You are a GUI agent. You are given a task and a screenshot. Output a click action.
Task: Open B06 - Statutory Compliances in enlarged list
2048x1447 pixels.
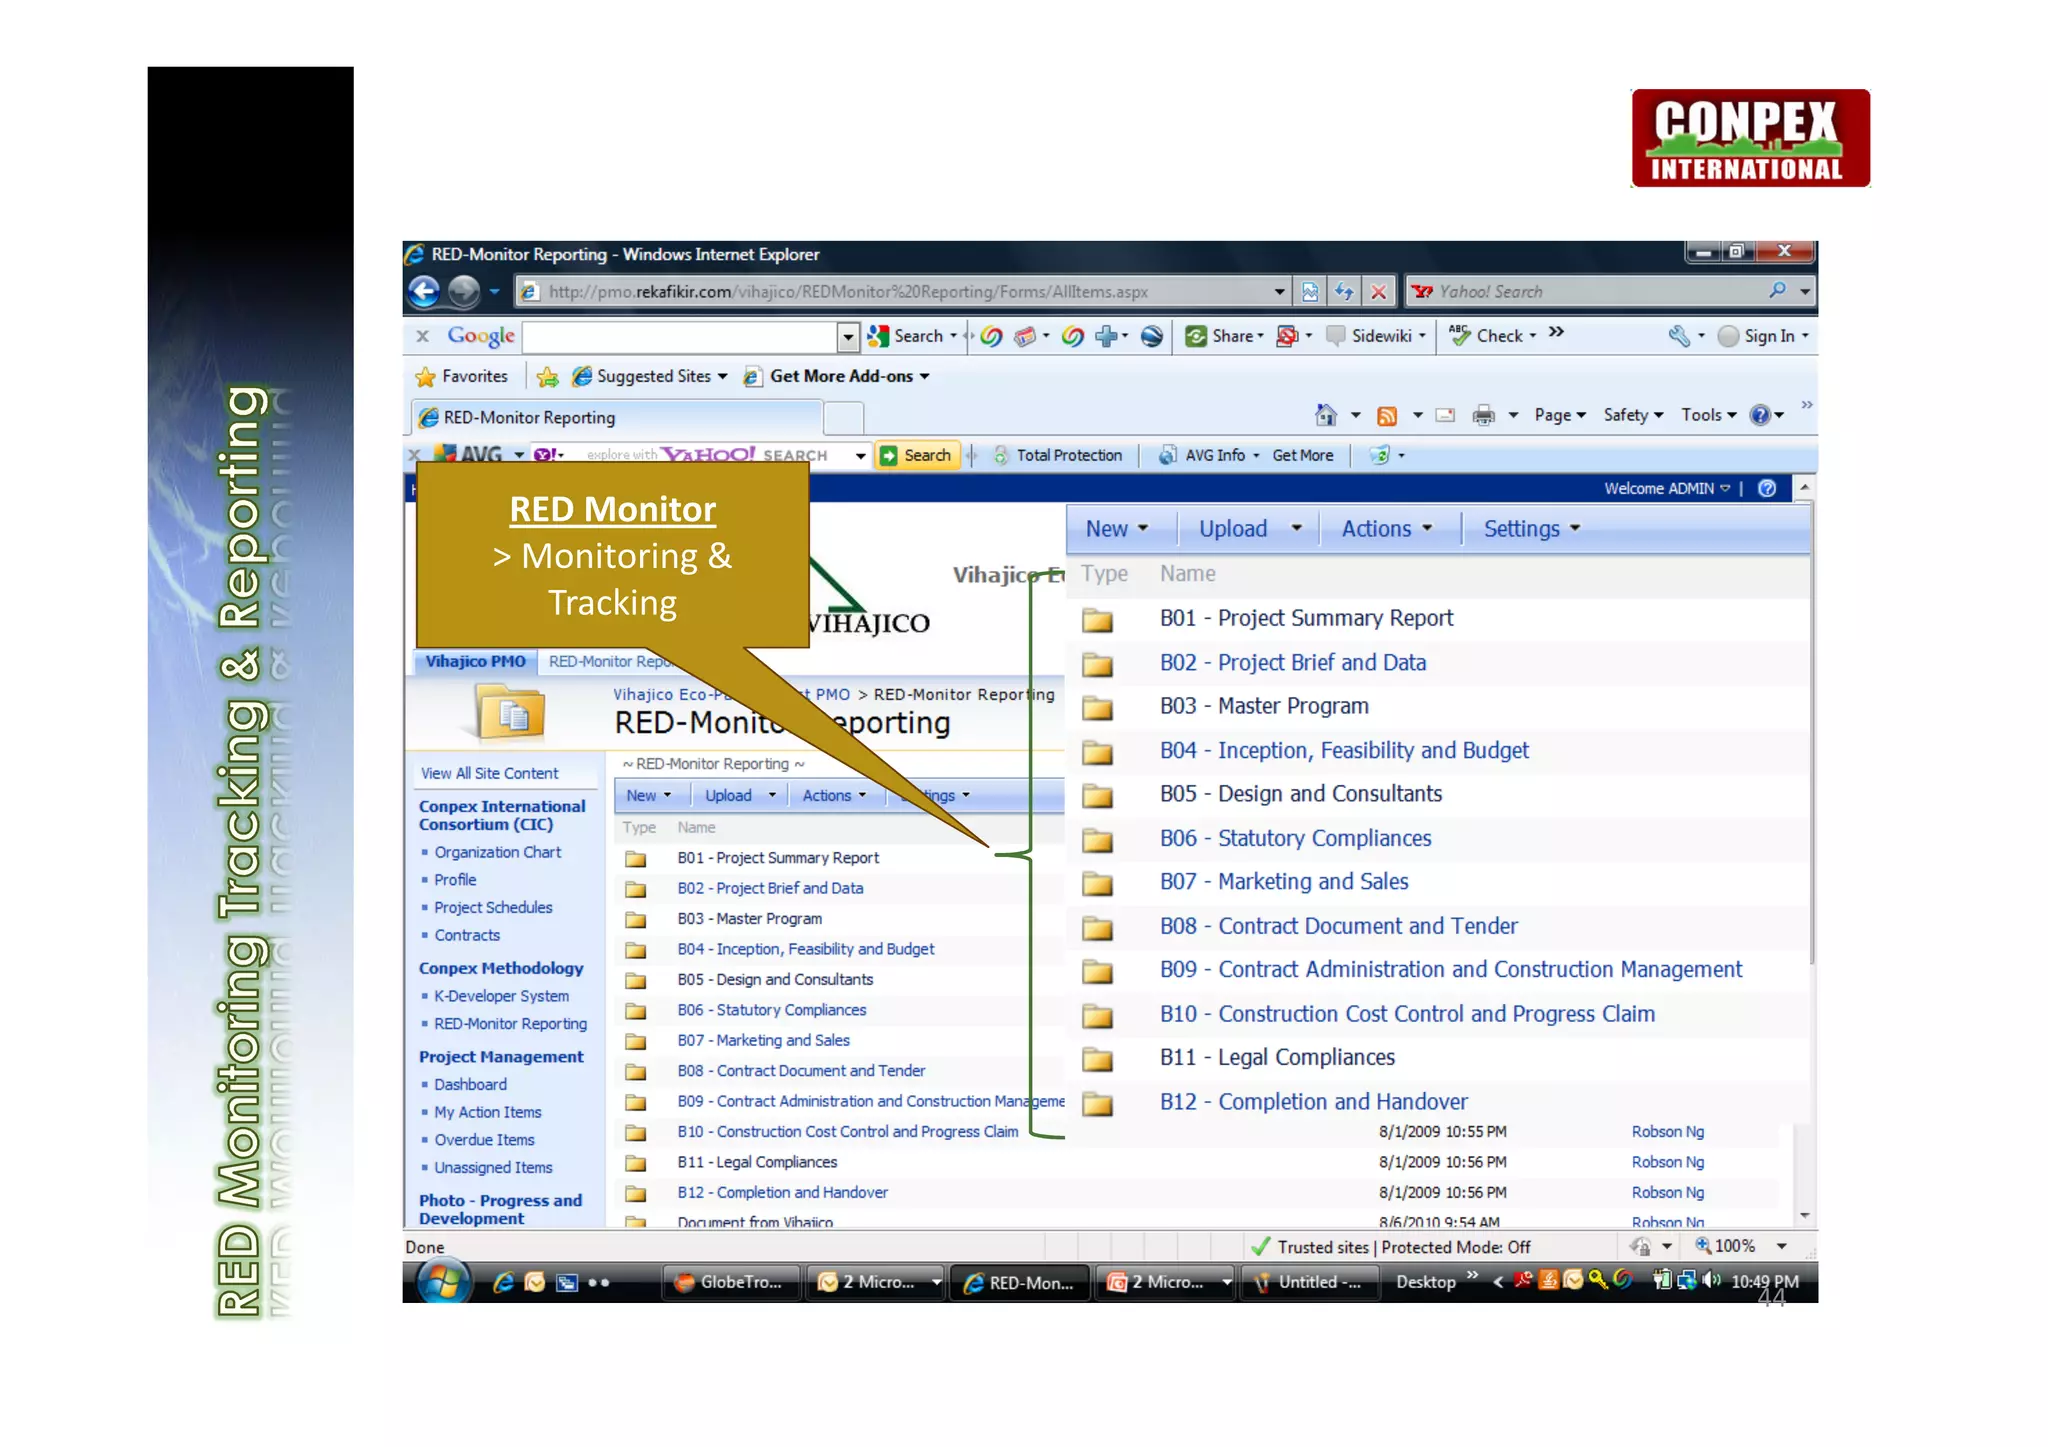(x=1295, y=838)
